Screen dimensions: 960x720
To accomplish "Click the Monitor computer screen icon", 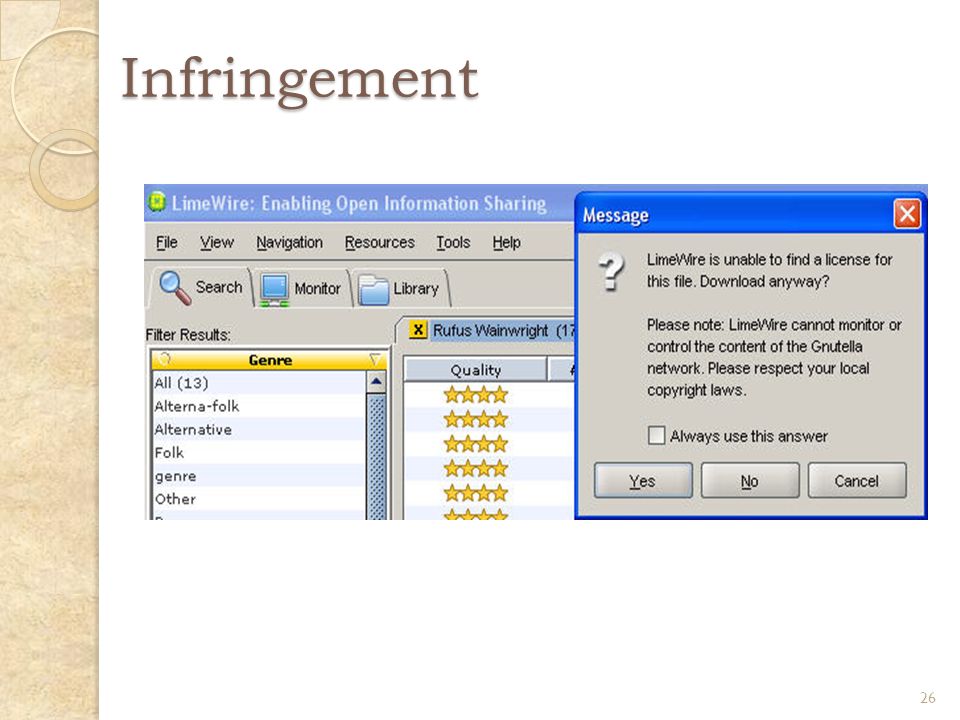I will tap(274, 290).
